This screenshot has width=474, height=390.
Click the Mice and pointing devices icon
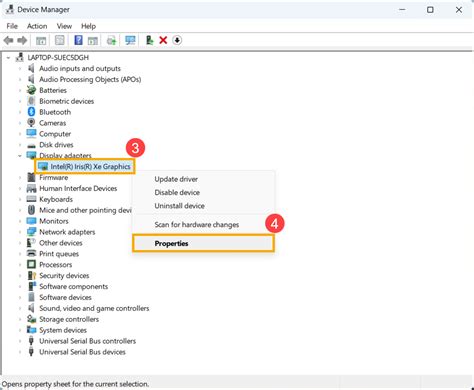[31, 210]
